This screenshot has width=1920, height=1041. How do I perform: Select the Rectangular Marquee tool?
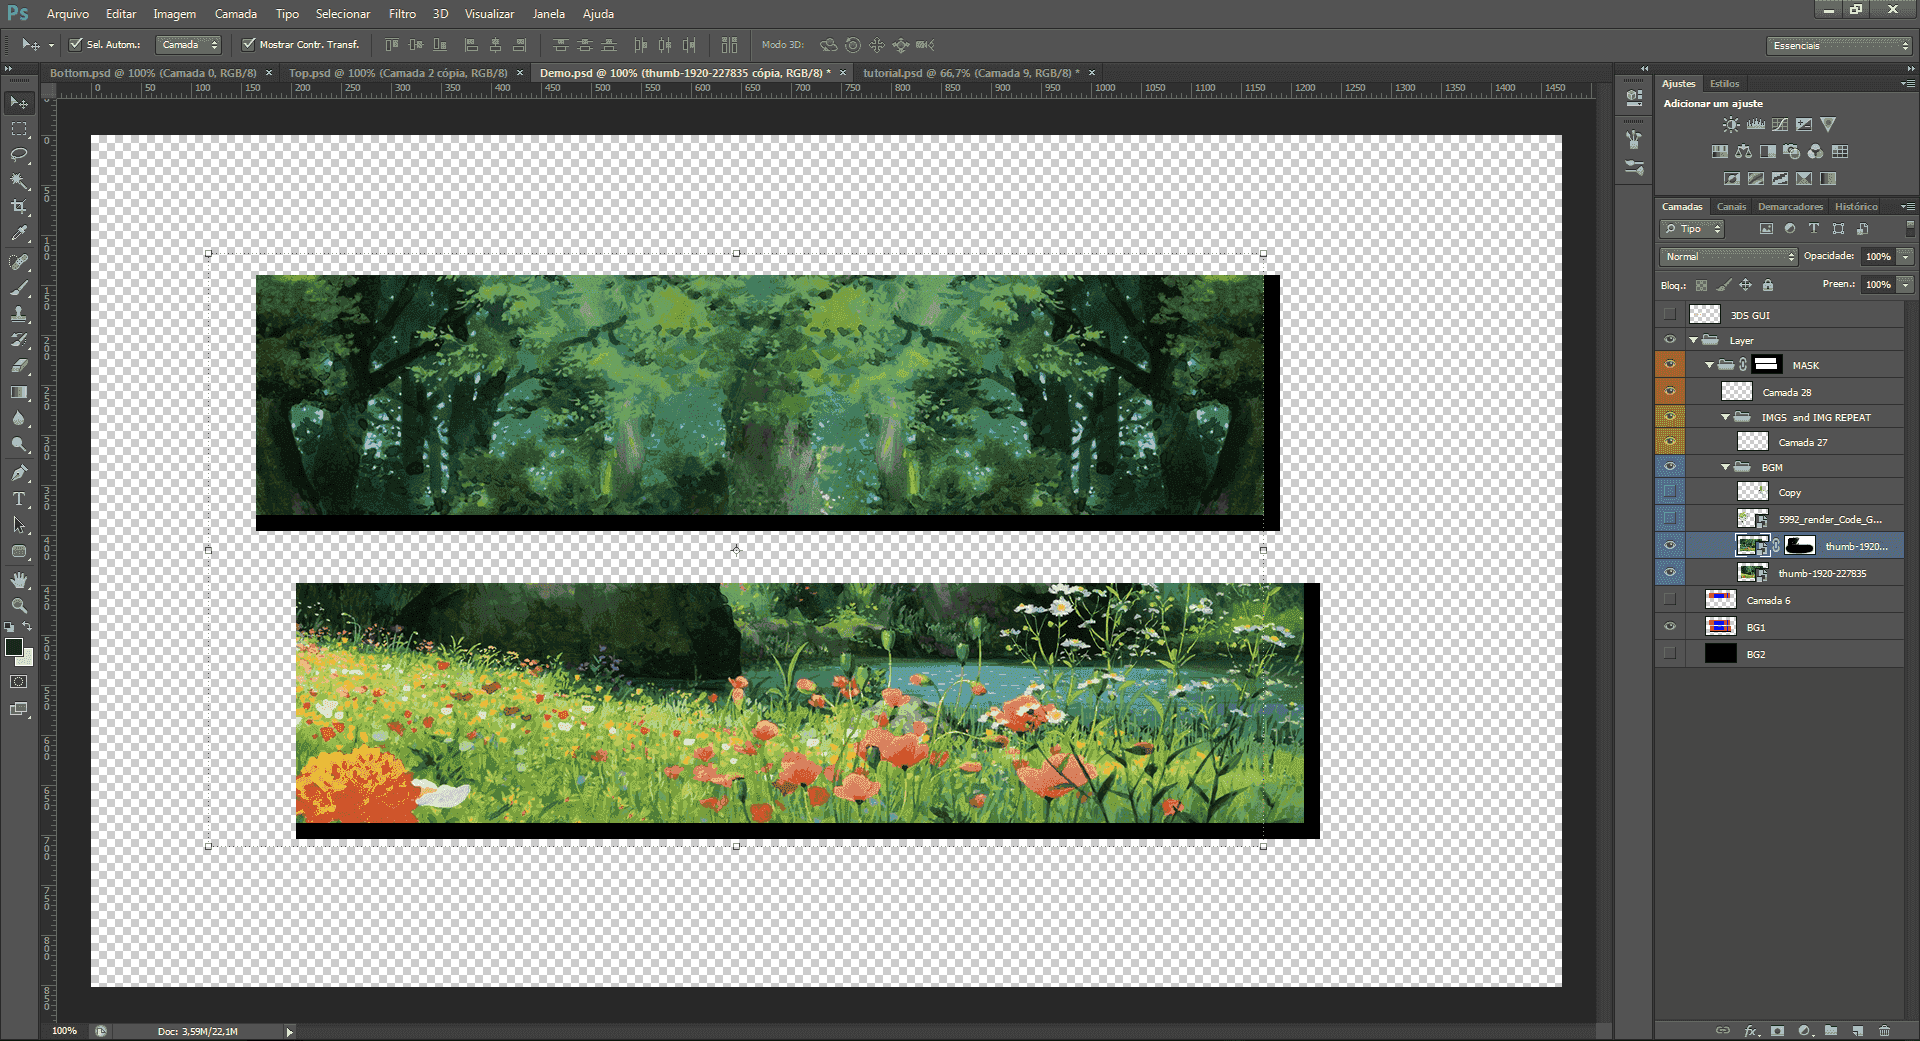pos(19,129)
